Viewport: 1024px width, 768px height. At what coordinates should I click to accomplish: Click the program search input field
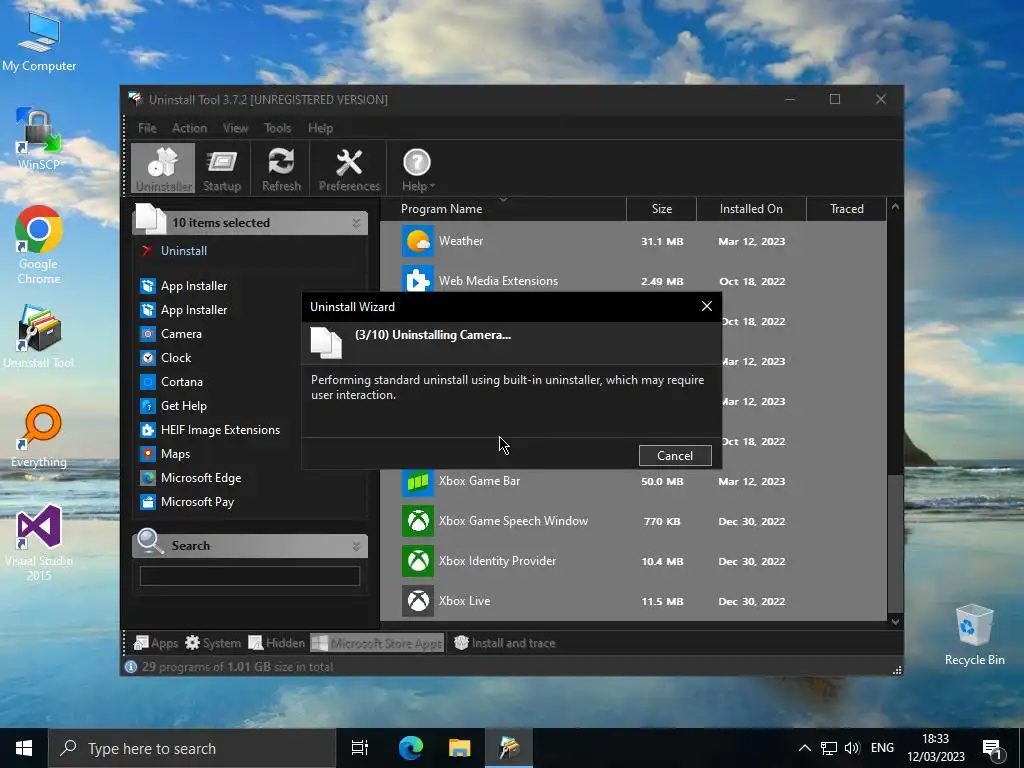pyautogui.click(x=249, y=576)
